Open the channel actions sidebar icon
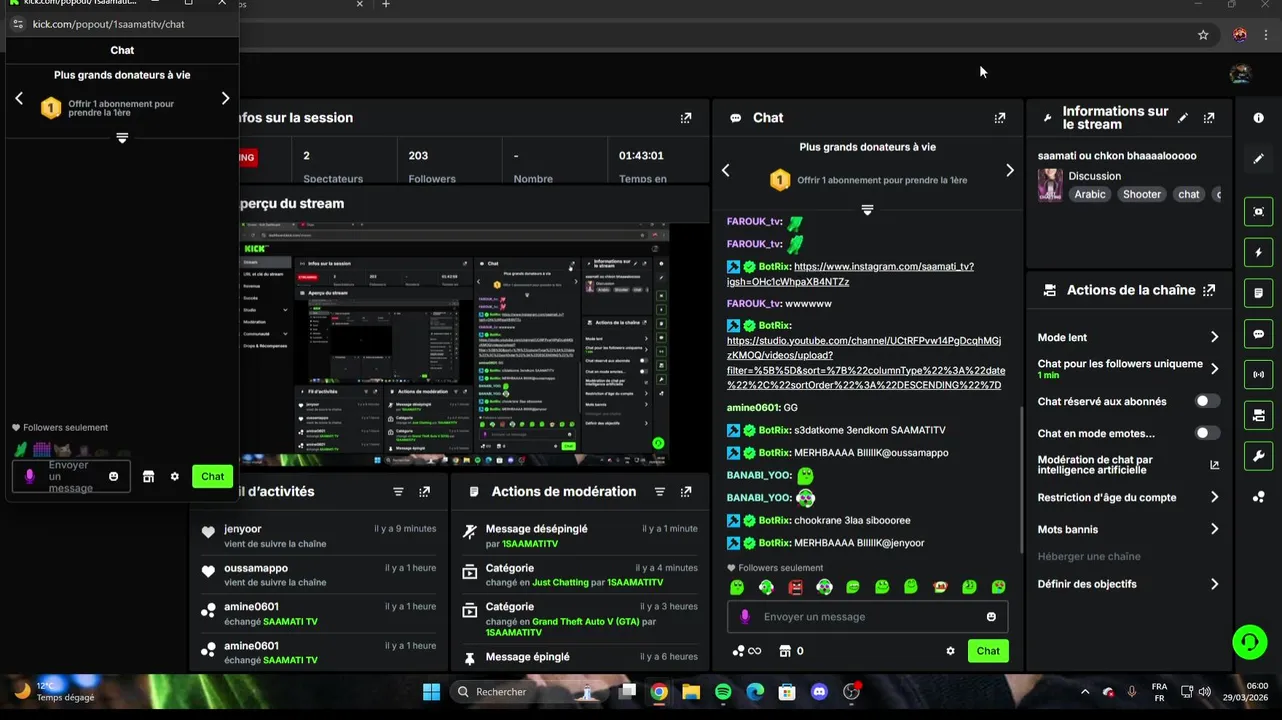Viewport: 1282px width, 720px height. coord(1259,415)
